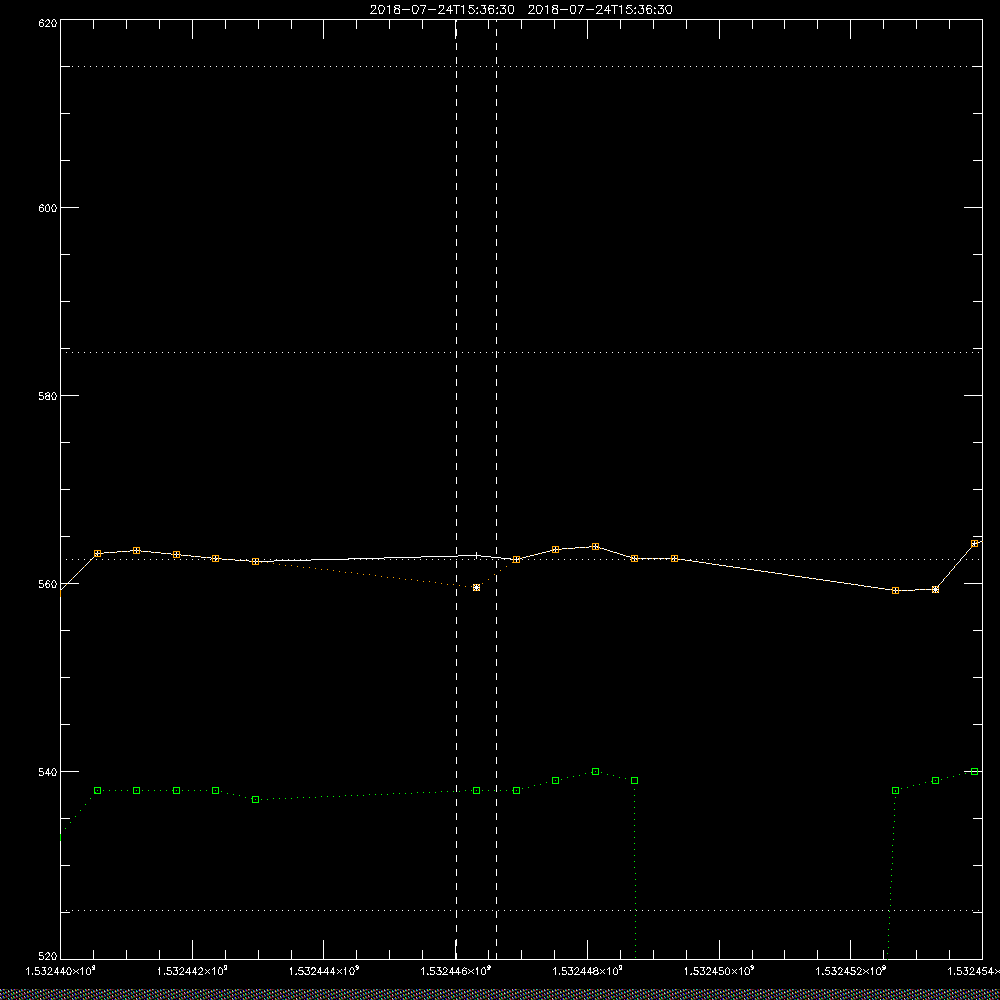This screenshot has width=1000, height=1000.
Task: Click the 1.532440×10⁹ x-axis label
Action: (x=60, y=971)
